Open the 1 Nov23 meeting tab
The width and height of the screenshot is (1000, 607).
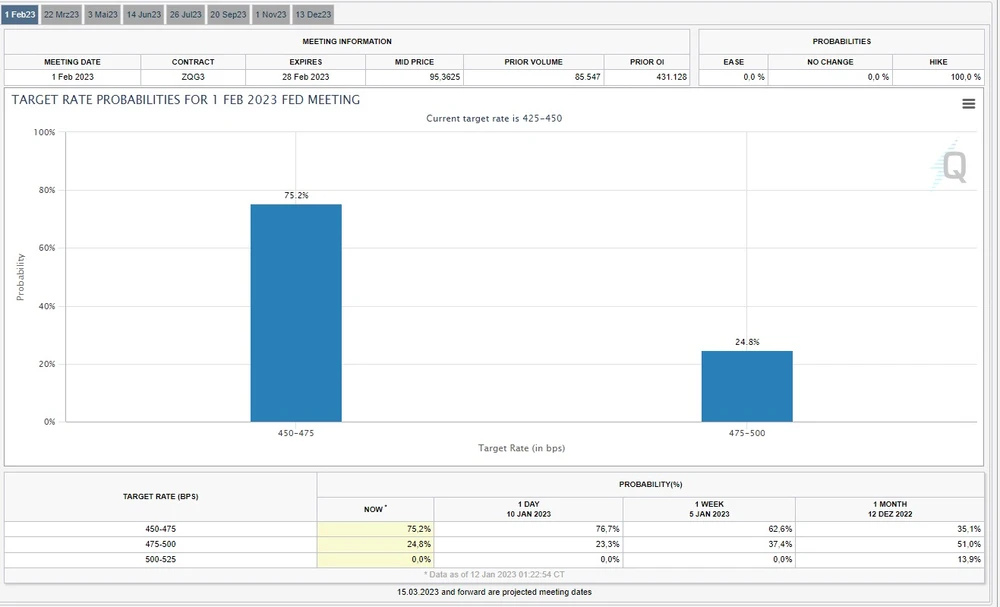coord(271,15)
